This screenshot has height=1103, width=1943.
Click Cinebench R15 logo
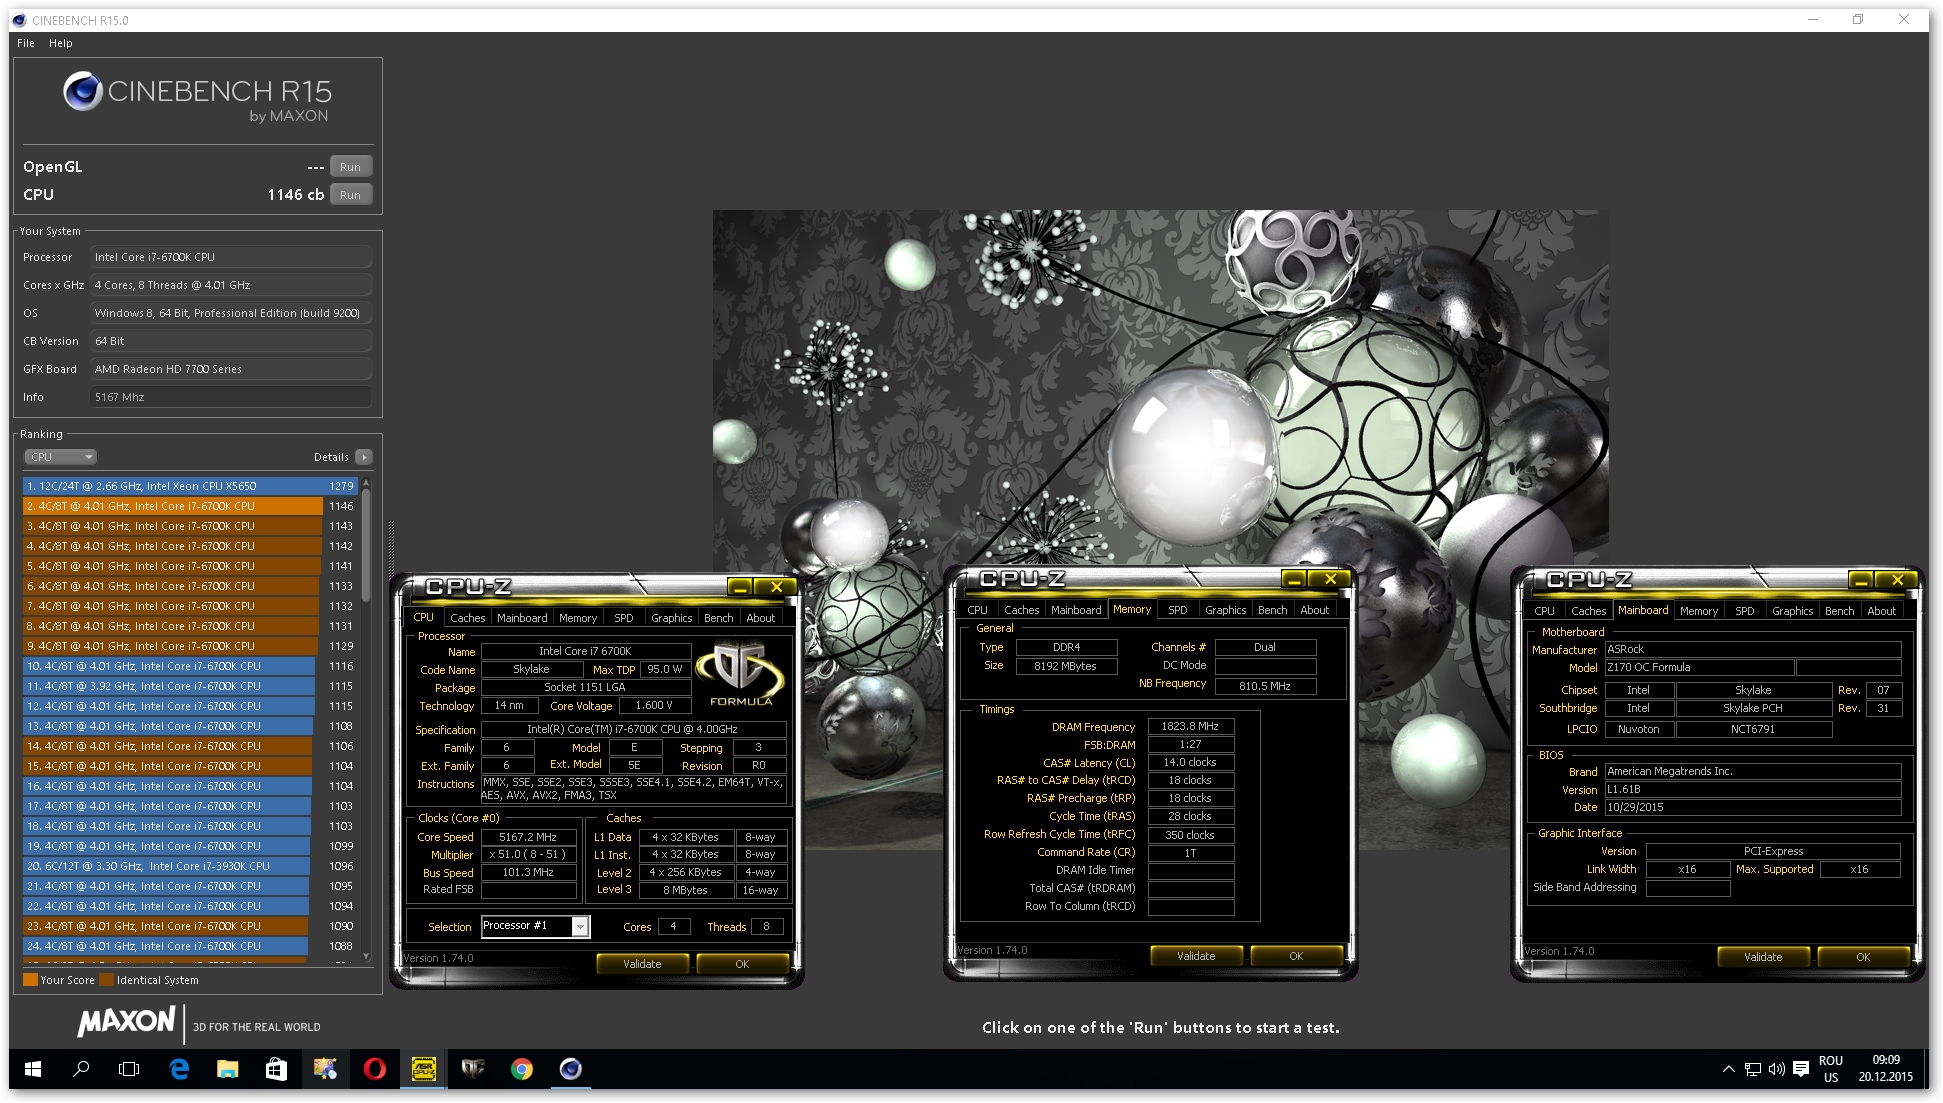pyautogui.click(x=197, y=99)
